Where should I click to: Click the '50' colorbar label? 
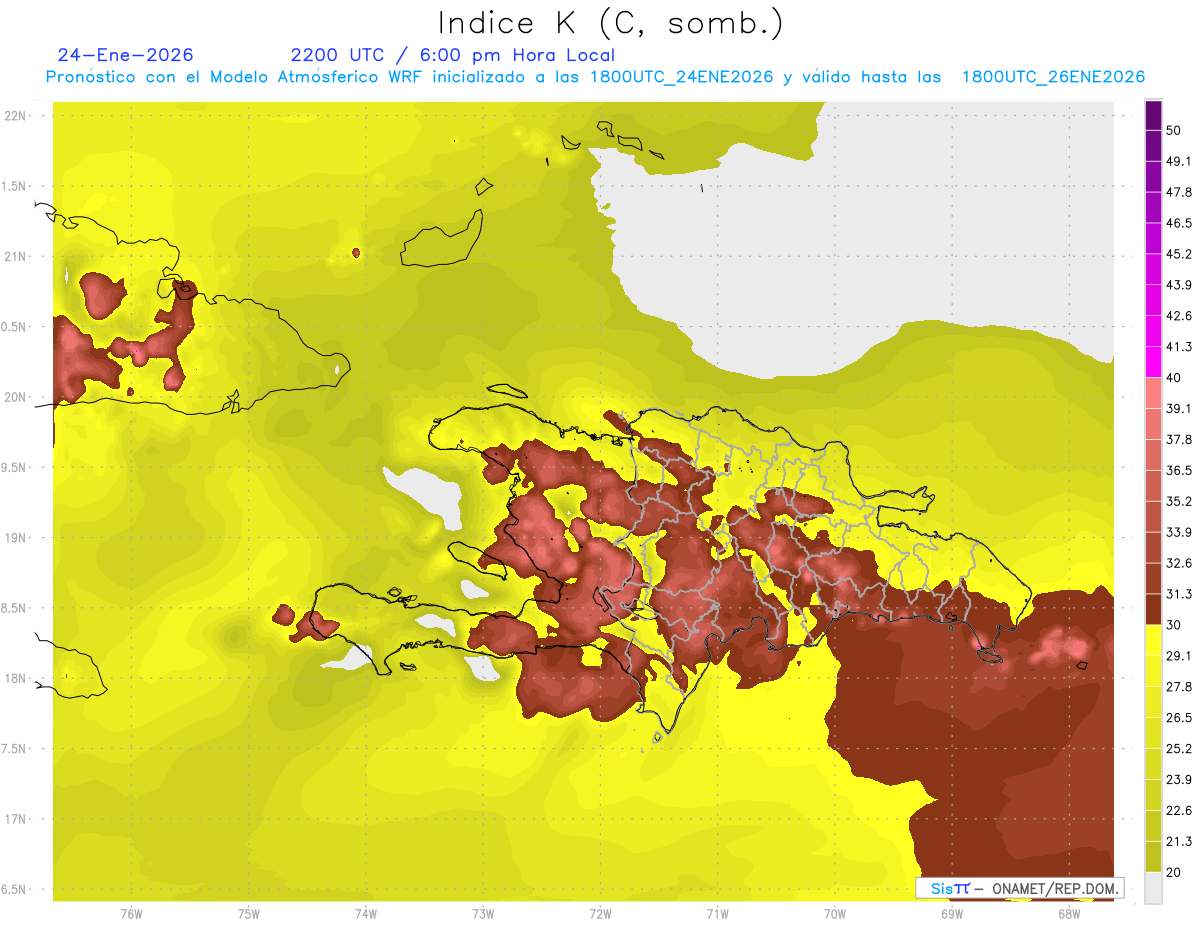[1174, 132]
